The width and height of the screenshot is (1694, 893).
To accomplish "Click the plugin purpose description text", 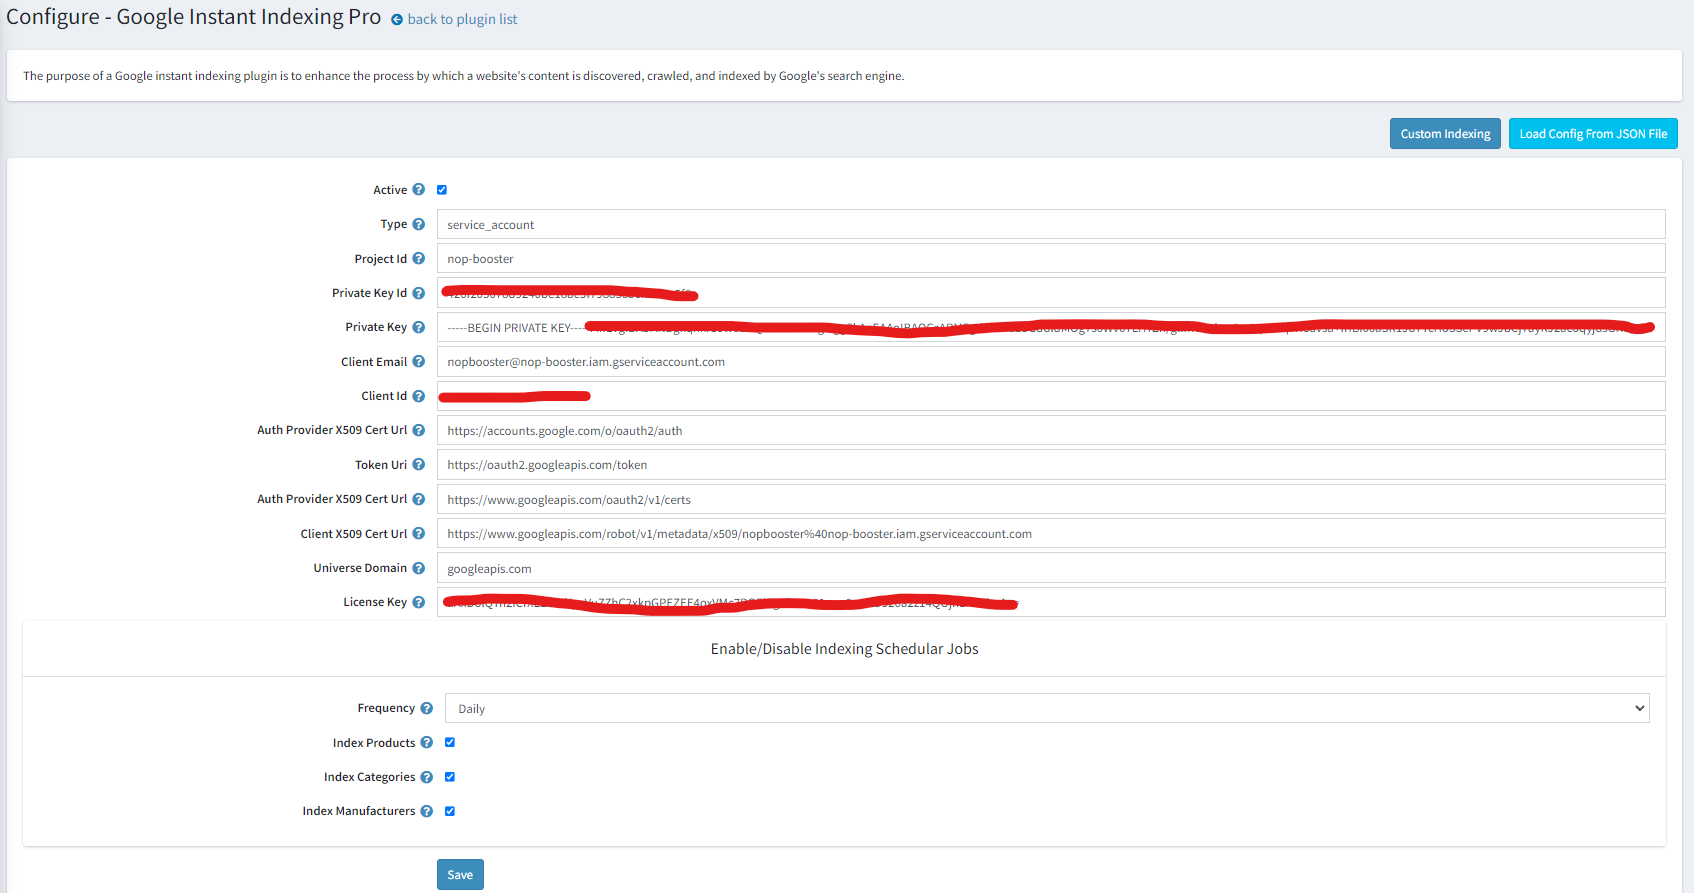I will [x=463, y=76].
